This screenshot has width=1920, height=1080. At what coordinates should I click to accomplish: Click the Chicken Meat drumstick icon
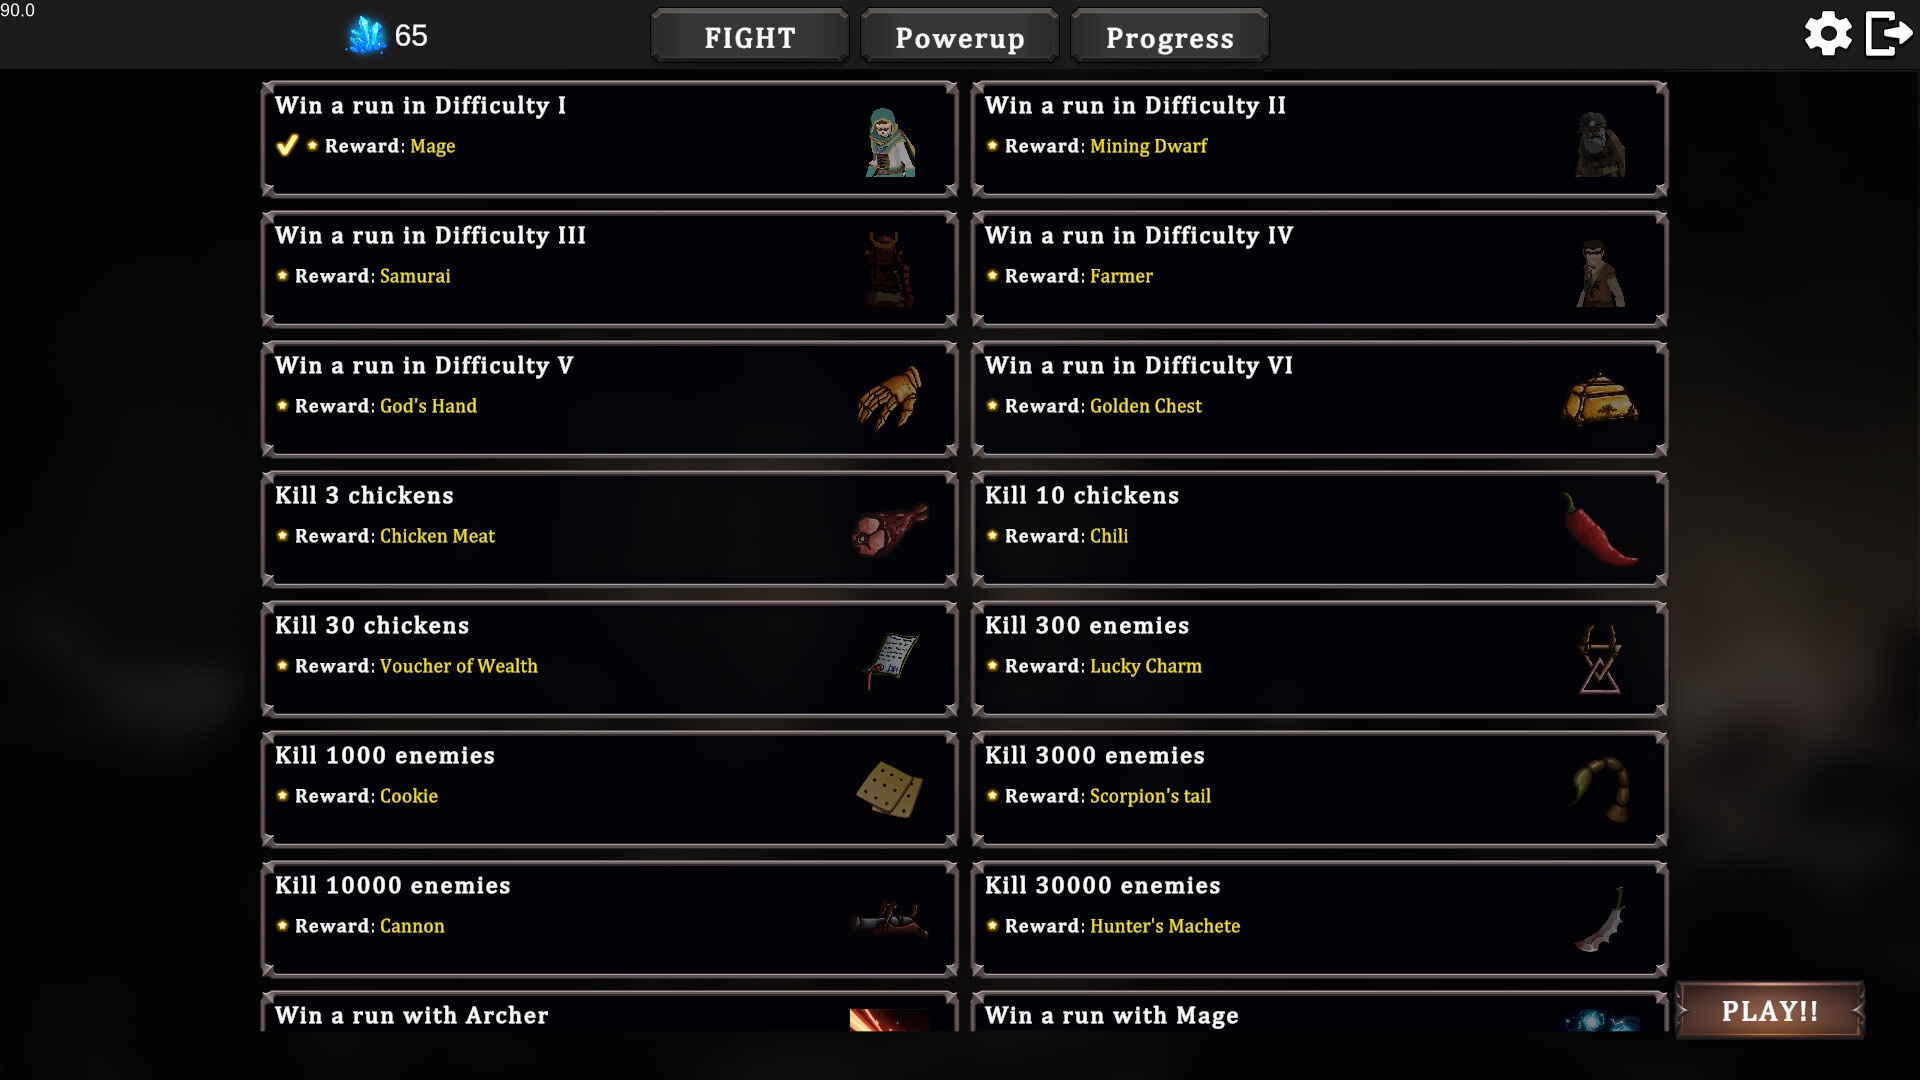(x=889, y=529)
